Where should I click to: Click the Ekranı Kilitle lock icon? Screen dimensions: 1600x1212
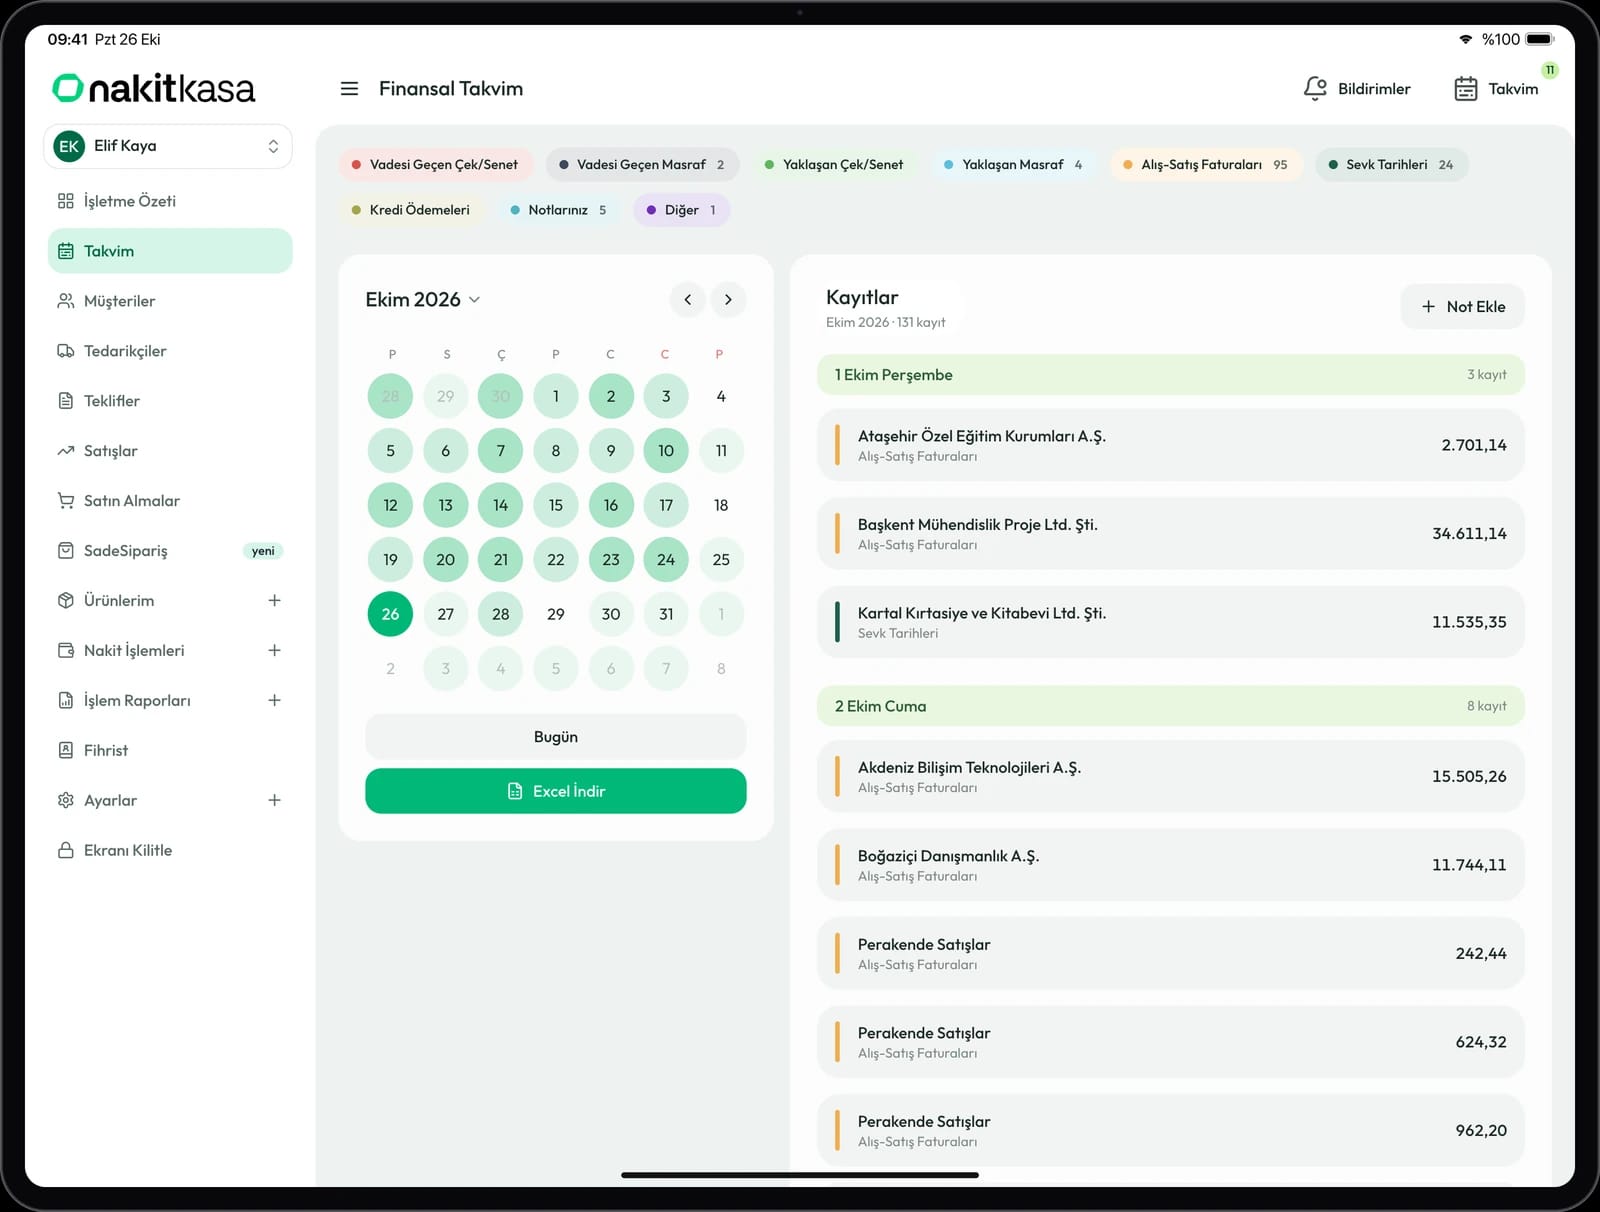click(66, 850)
